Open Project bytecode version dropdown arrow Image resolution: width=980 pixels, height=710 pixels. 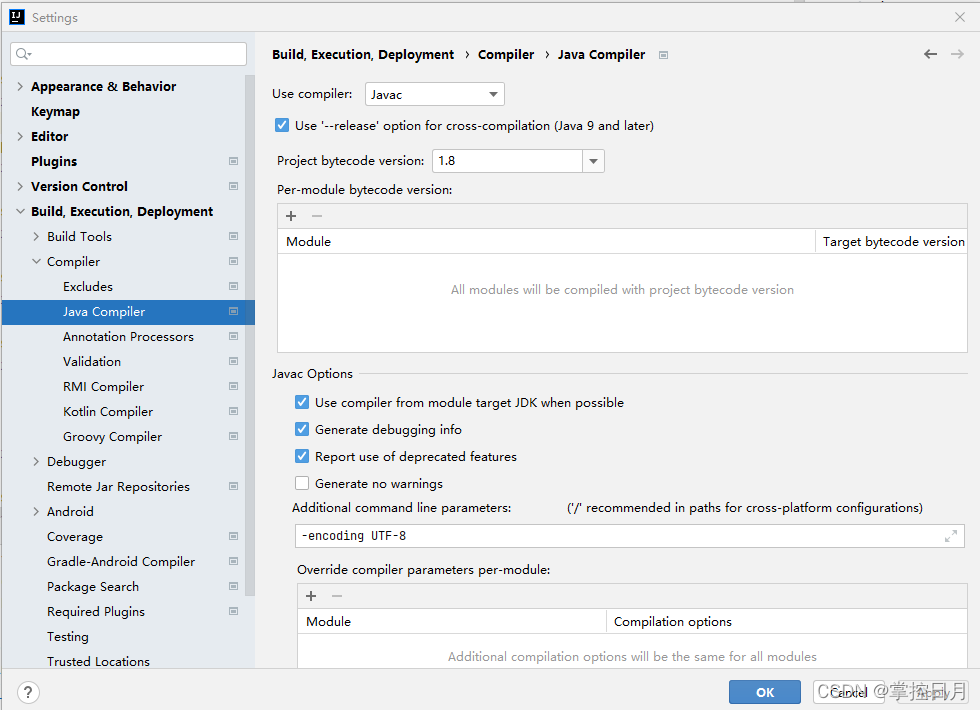(593, 161)
